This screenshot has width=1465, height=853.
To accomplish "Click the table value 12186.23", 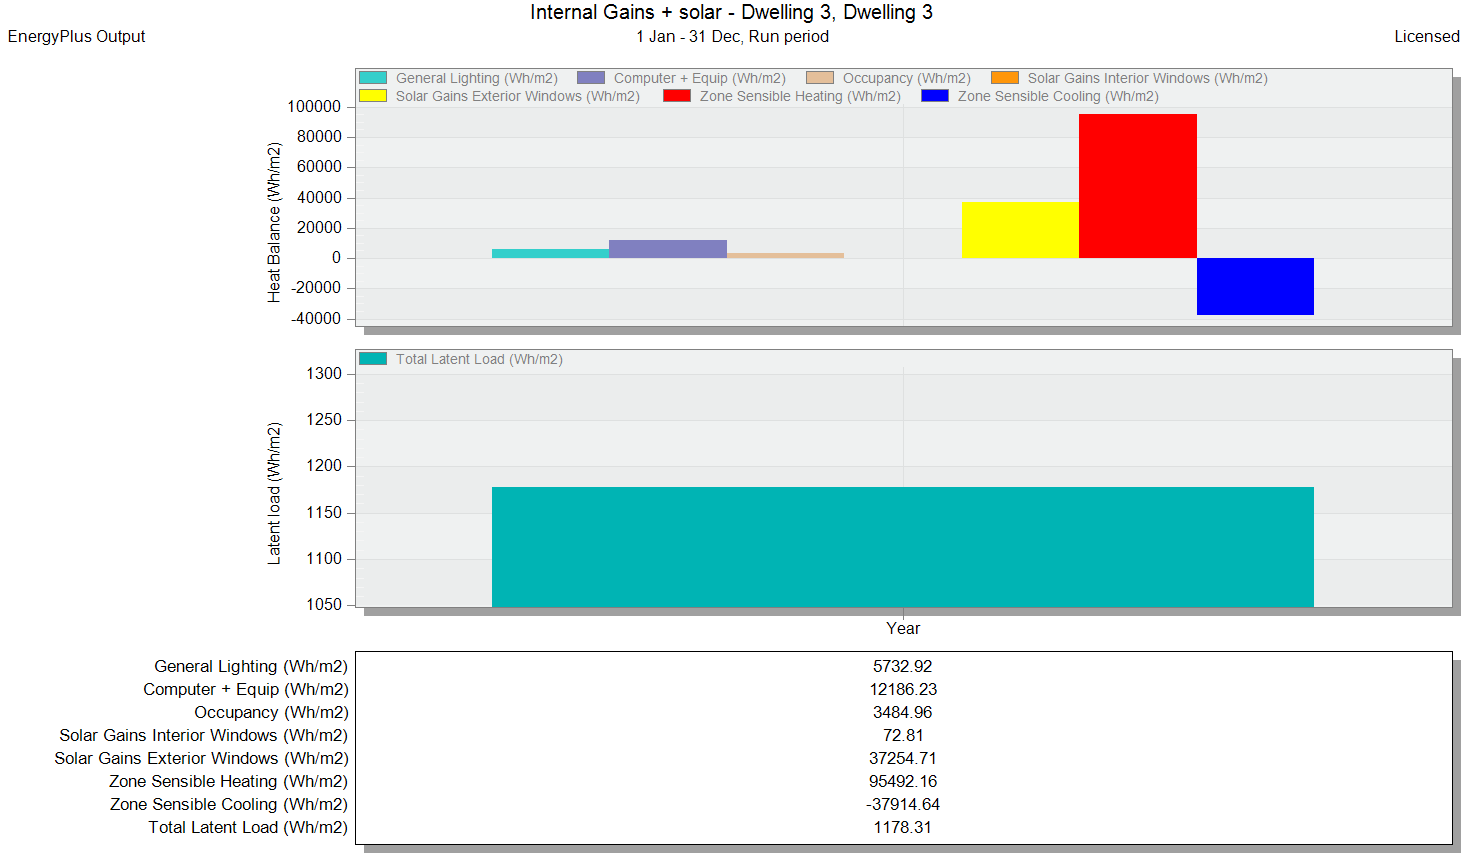I will click(x=903, y=689).
